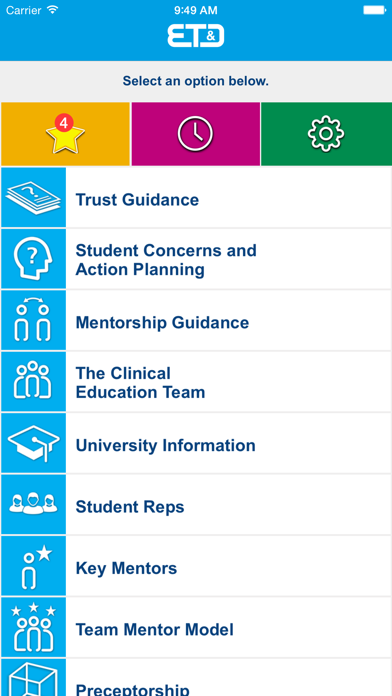392x696 pixels.
Task: Open settings with the gear icon
Action: (x=326, y=134)
